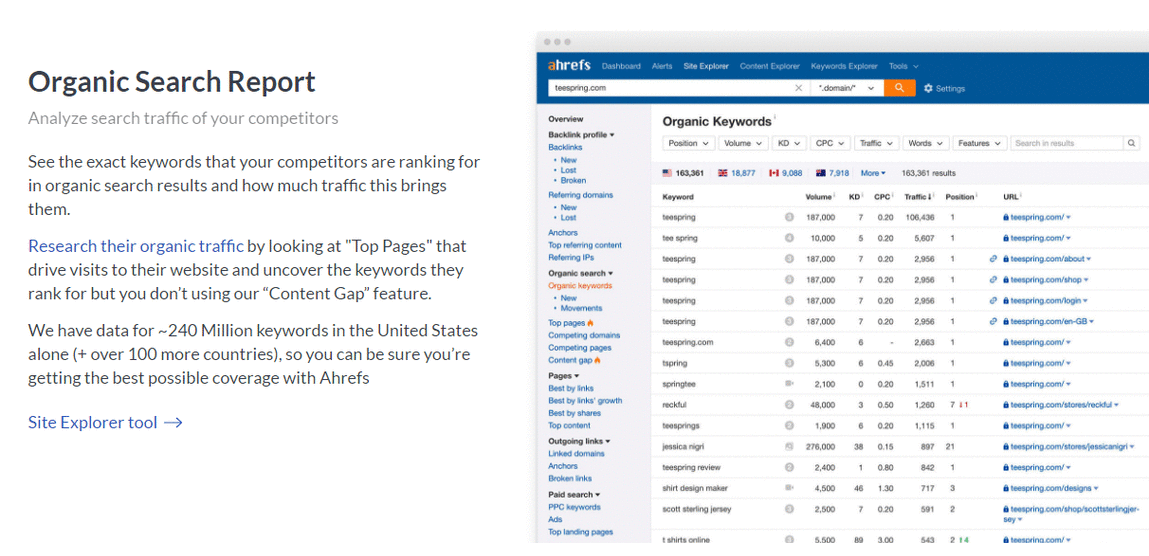This screenshot has height=556, width=1149.
Task: Click SERP icon in scott sterling jersey row
Action: coord(789,509)
